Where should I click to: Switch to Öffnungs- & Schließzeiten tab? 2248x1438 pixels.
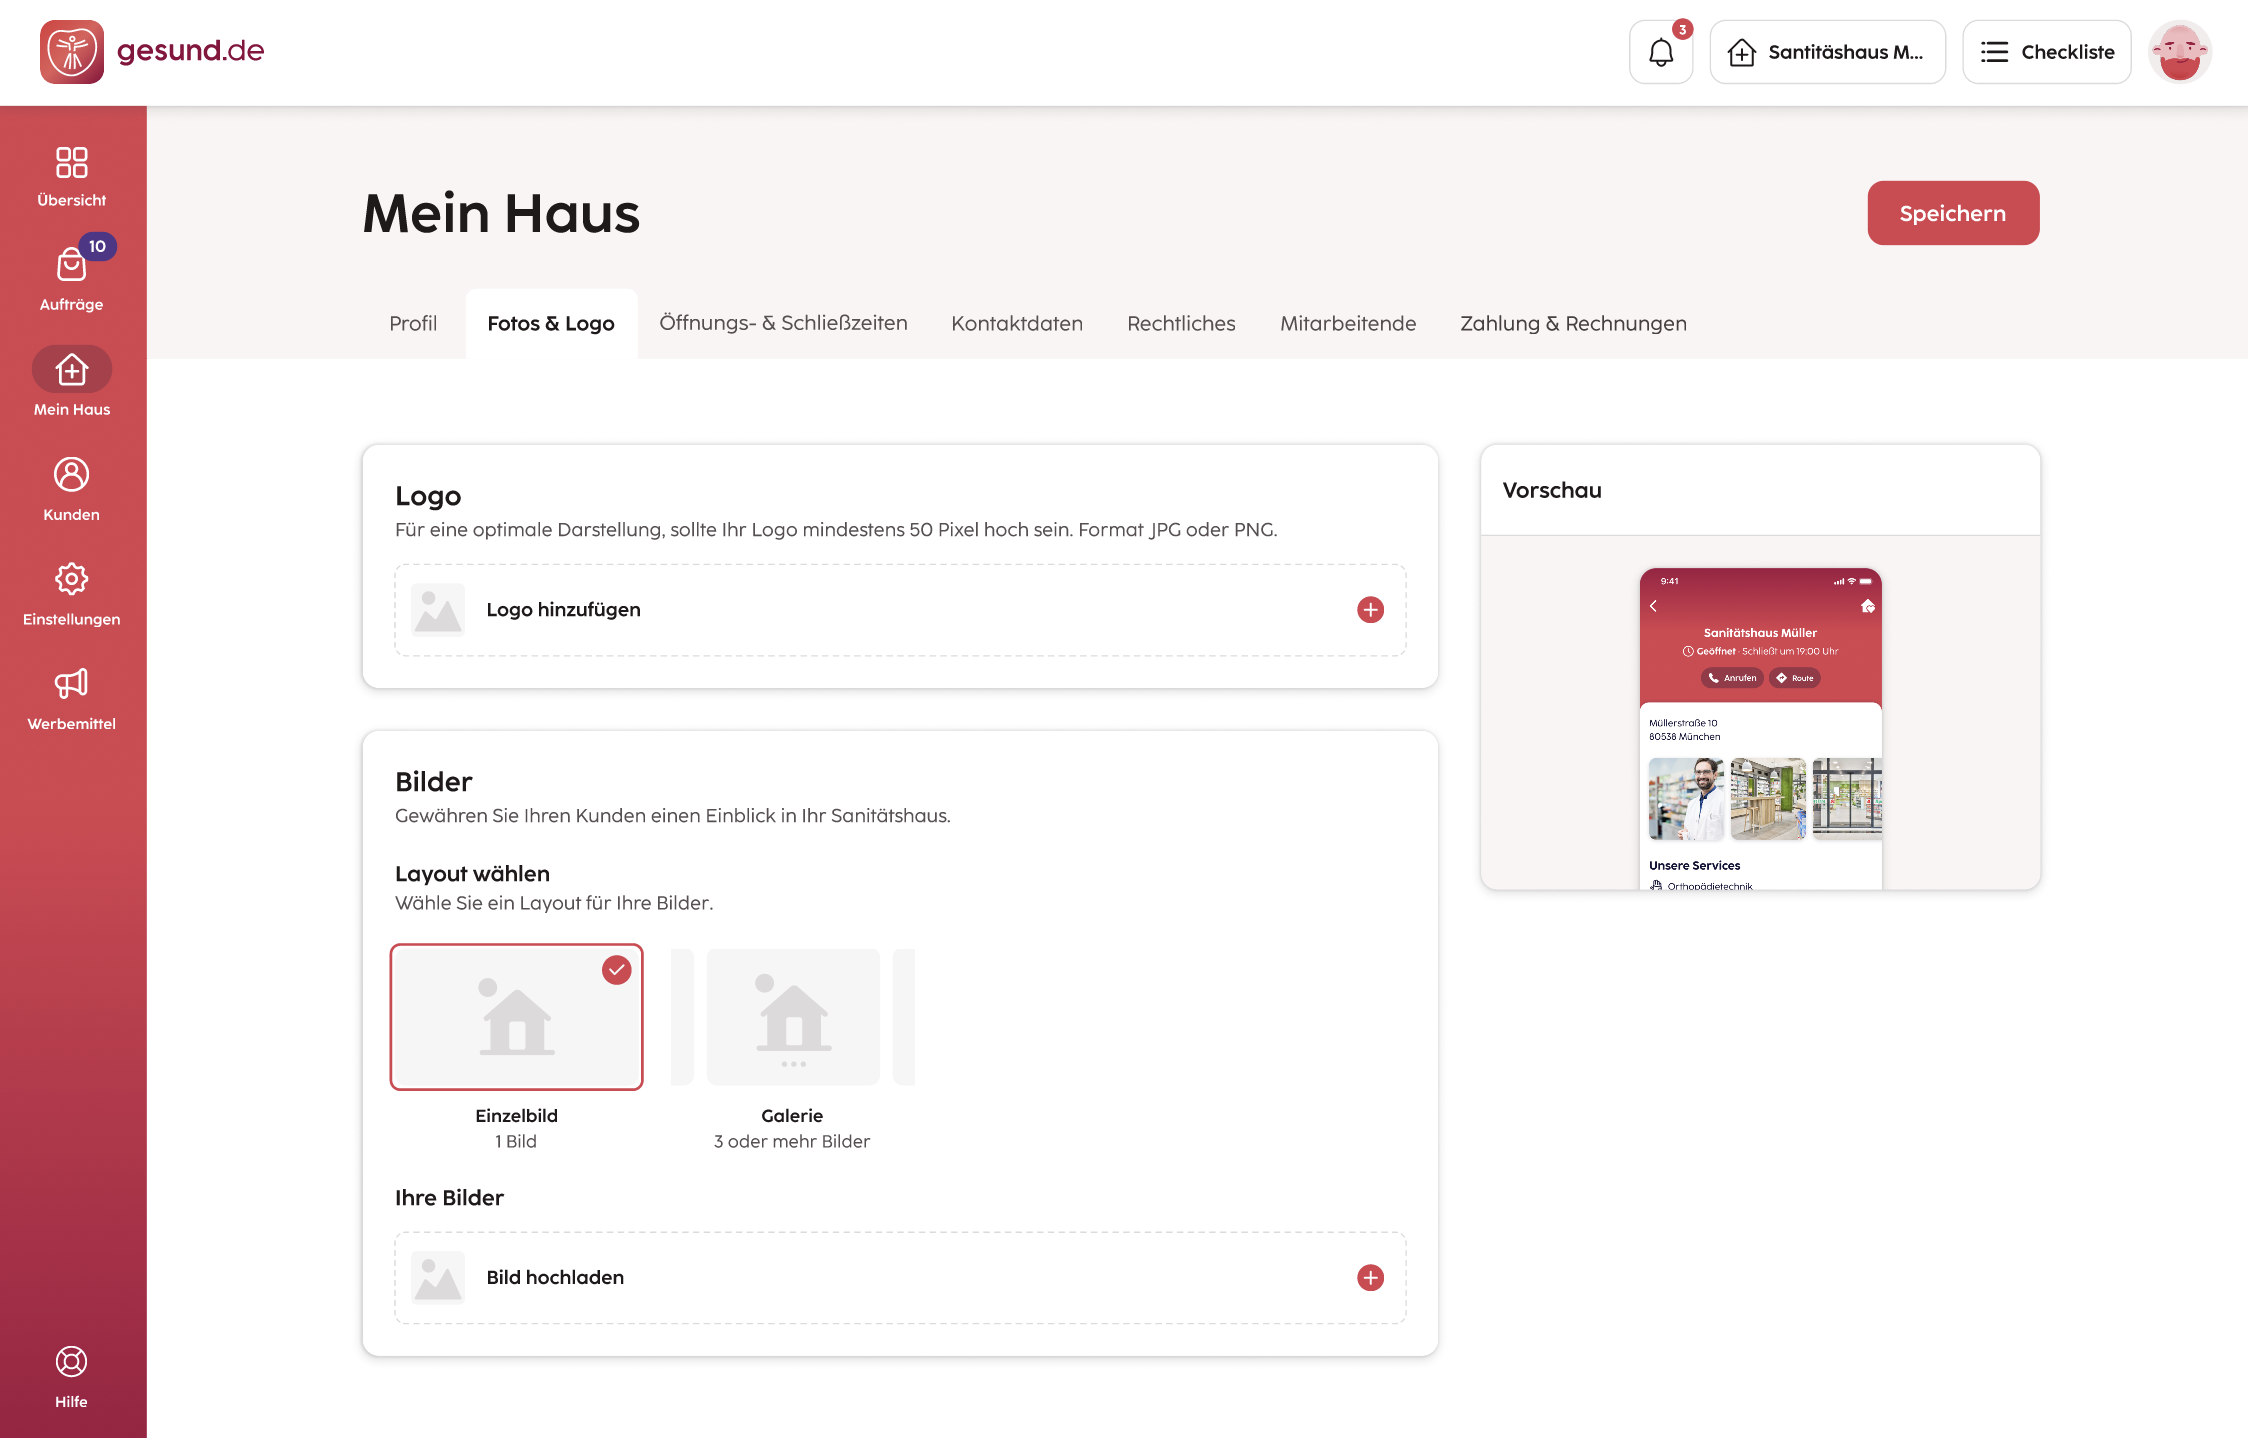pyautogui.click(x=783, y=323)
